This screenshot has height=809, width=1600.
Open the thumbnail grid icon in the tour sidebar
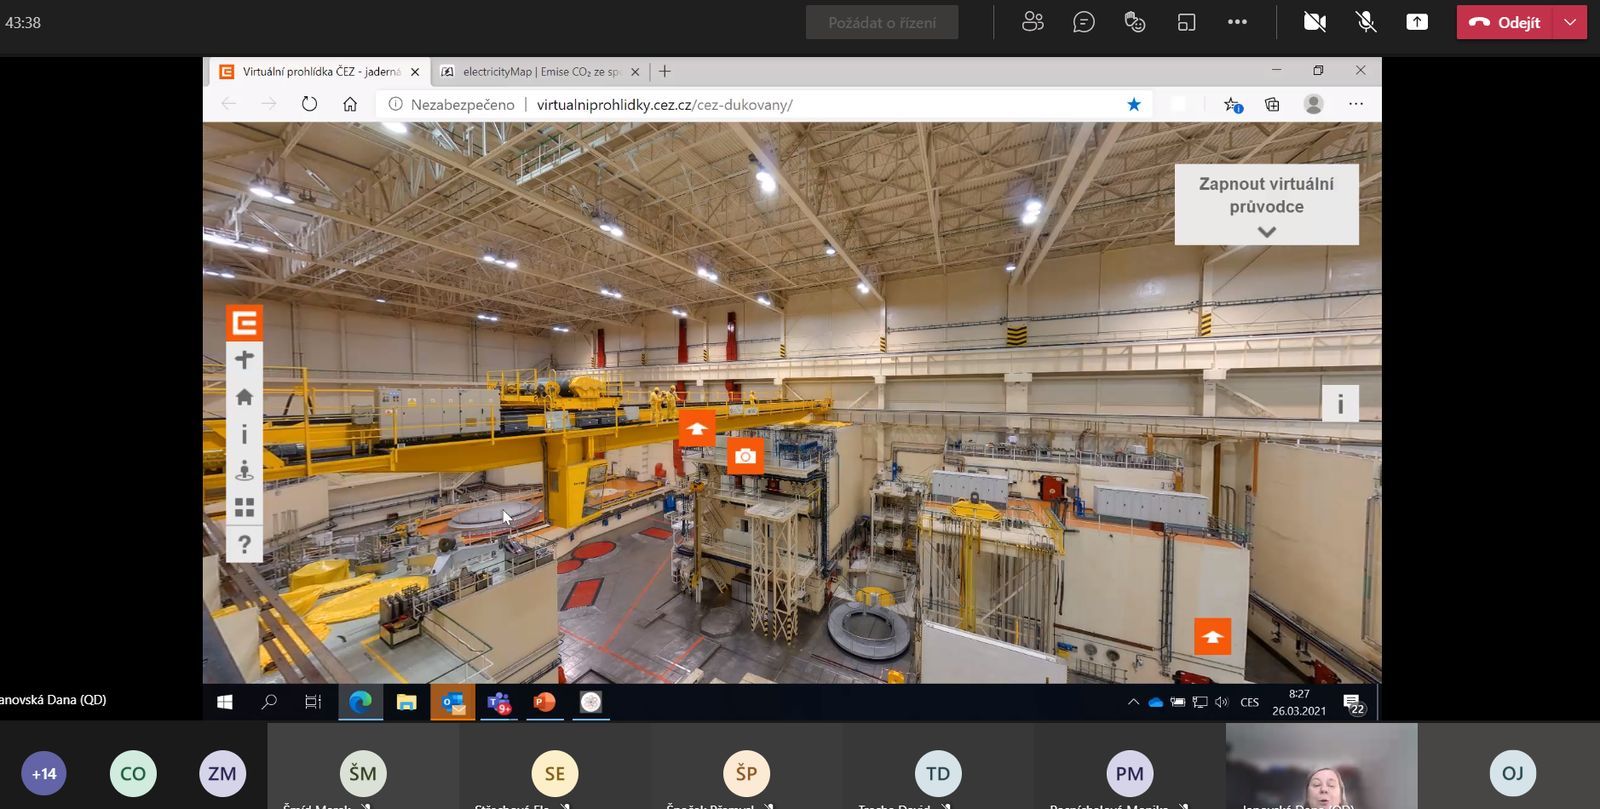(x=244, y=508)
